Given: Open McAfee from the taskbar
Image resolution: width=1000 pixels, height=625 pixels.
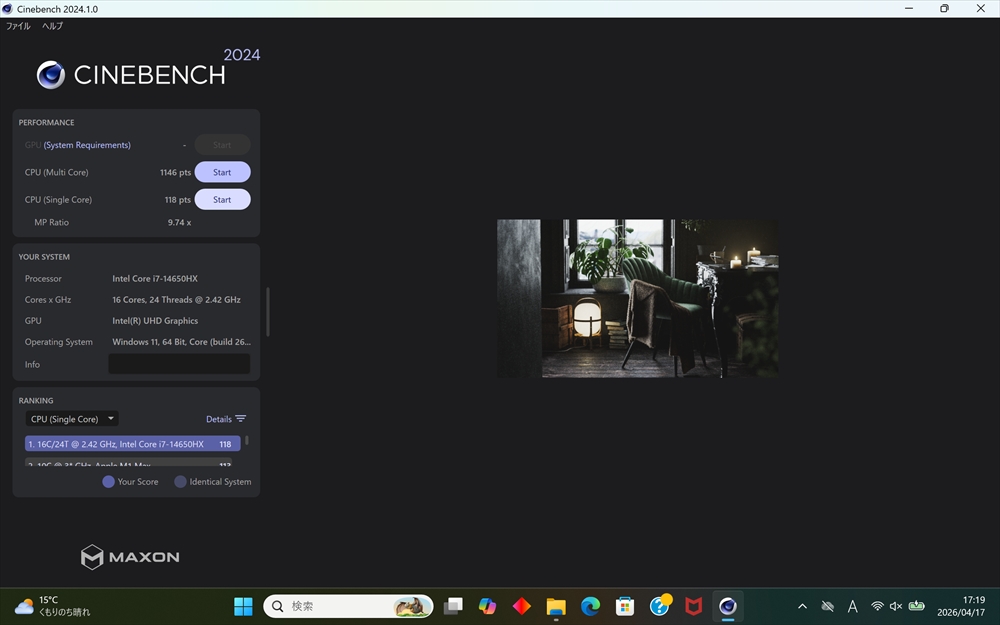Looking at the screenshot, I should click(694, 606).
